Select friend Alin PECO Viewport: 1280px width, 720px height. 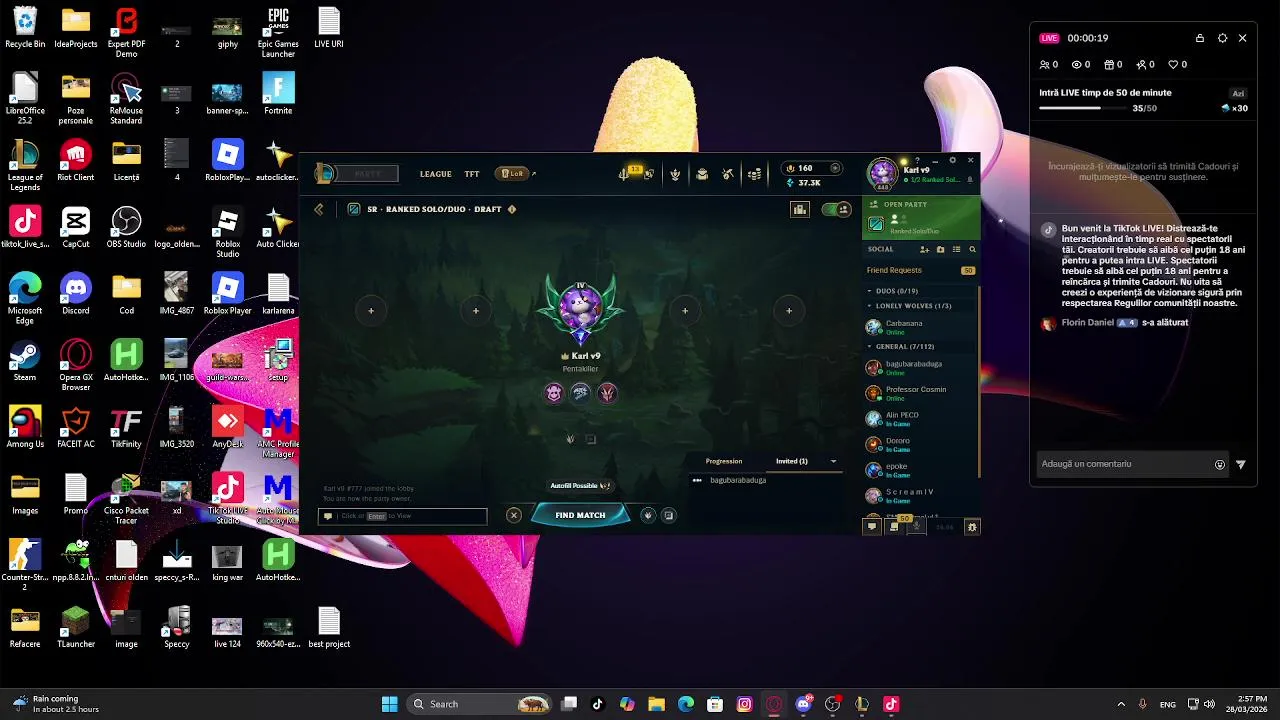920,419
